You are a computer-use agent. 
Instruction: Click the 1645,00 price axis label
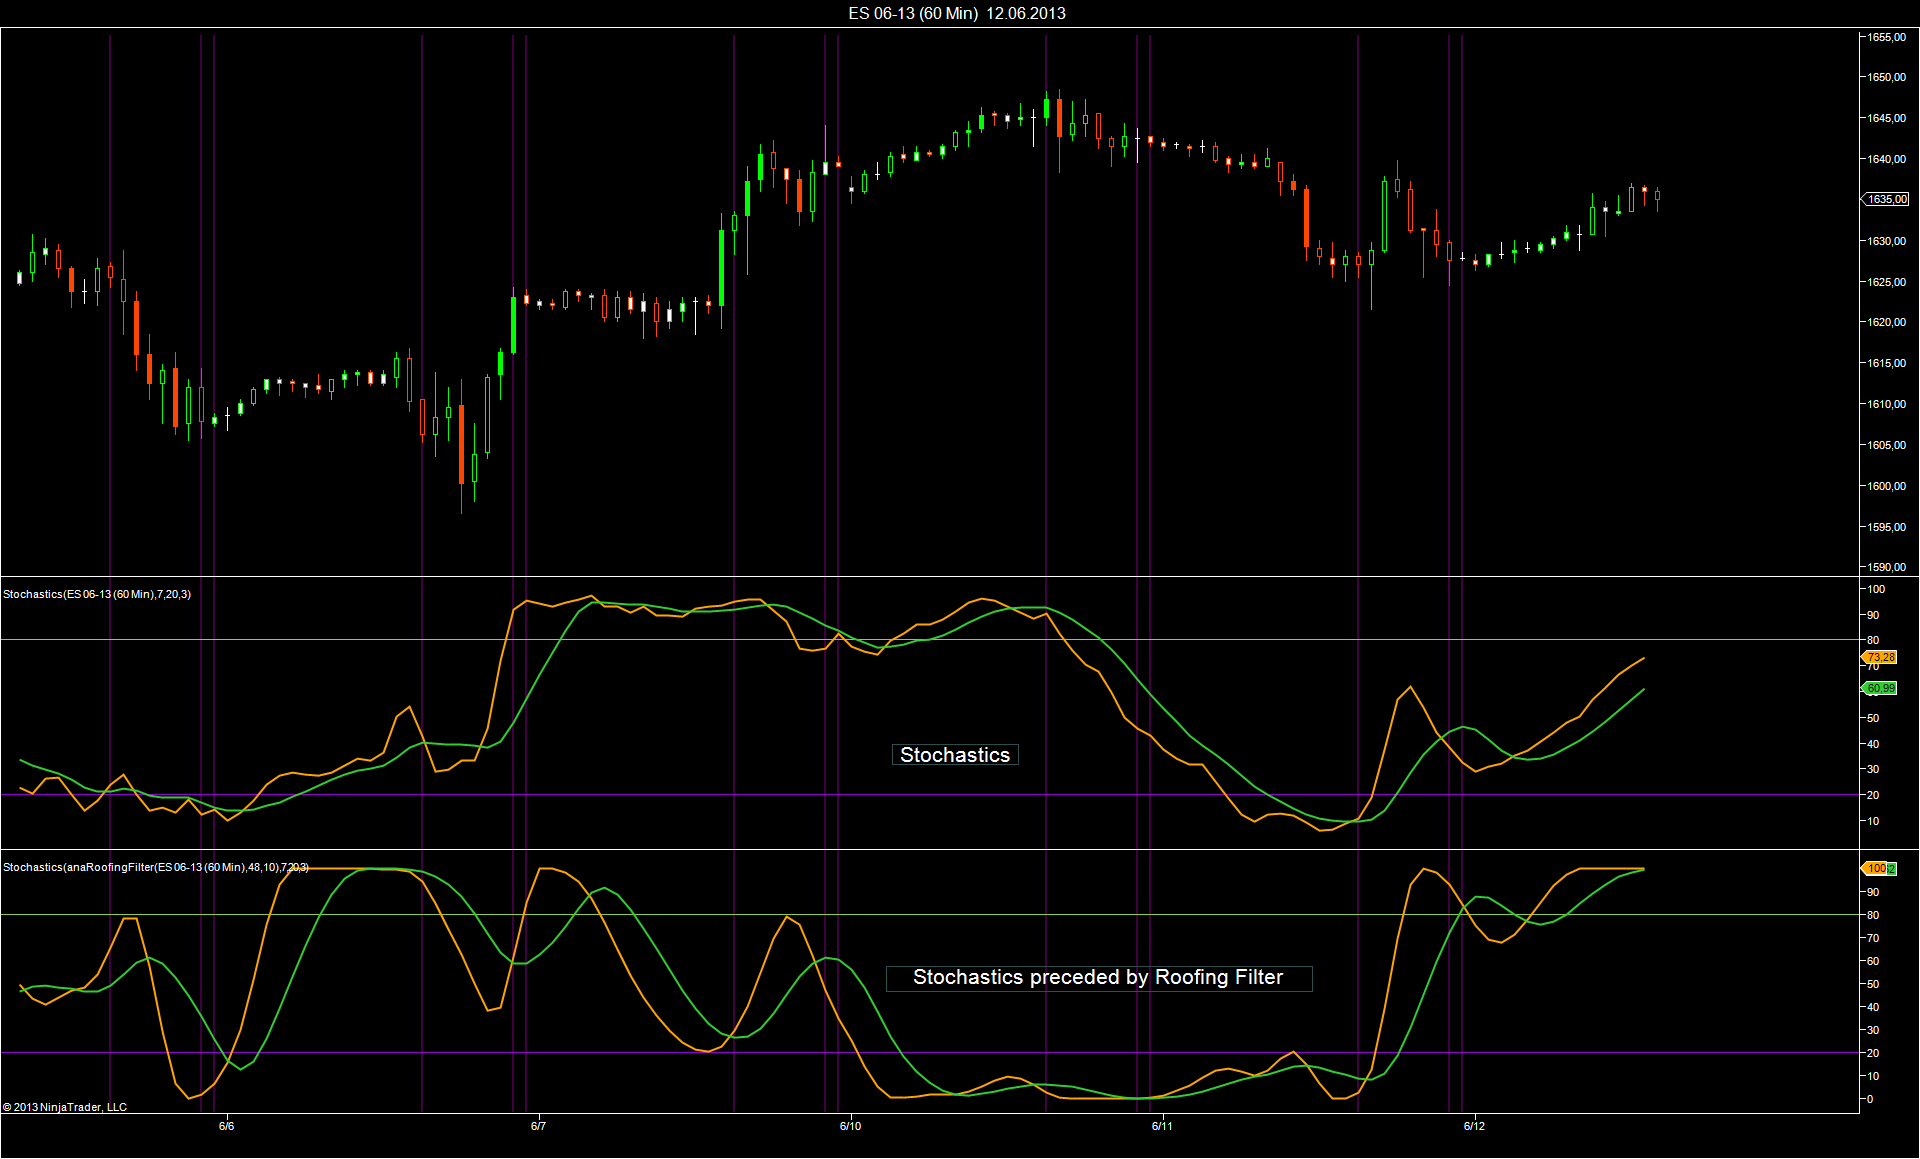click(1886, 118)
